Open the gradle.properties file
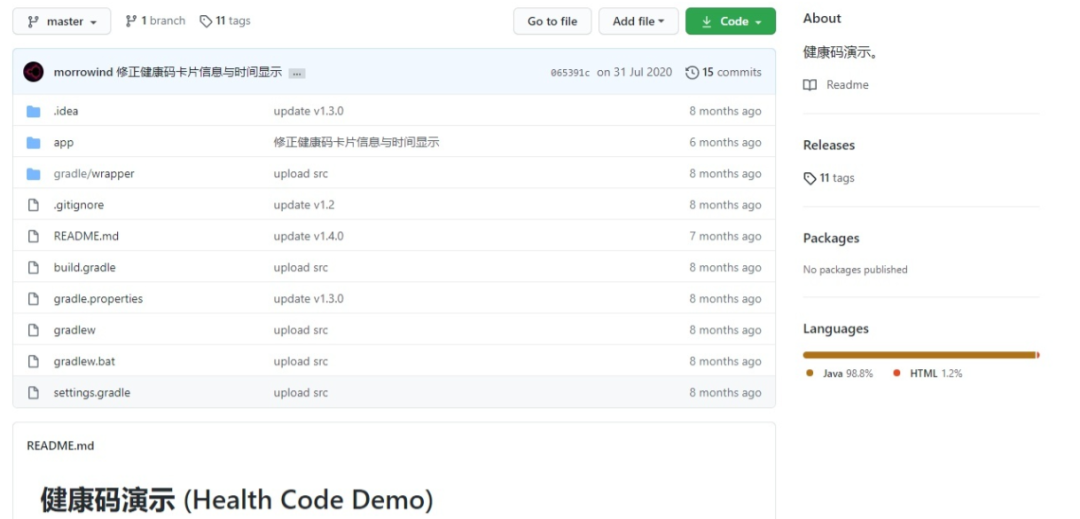Image resolution: width=1080 pixels, height=519 pixels. 98,299
